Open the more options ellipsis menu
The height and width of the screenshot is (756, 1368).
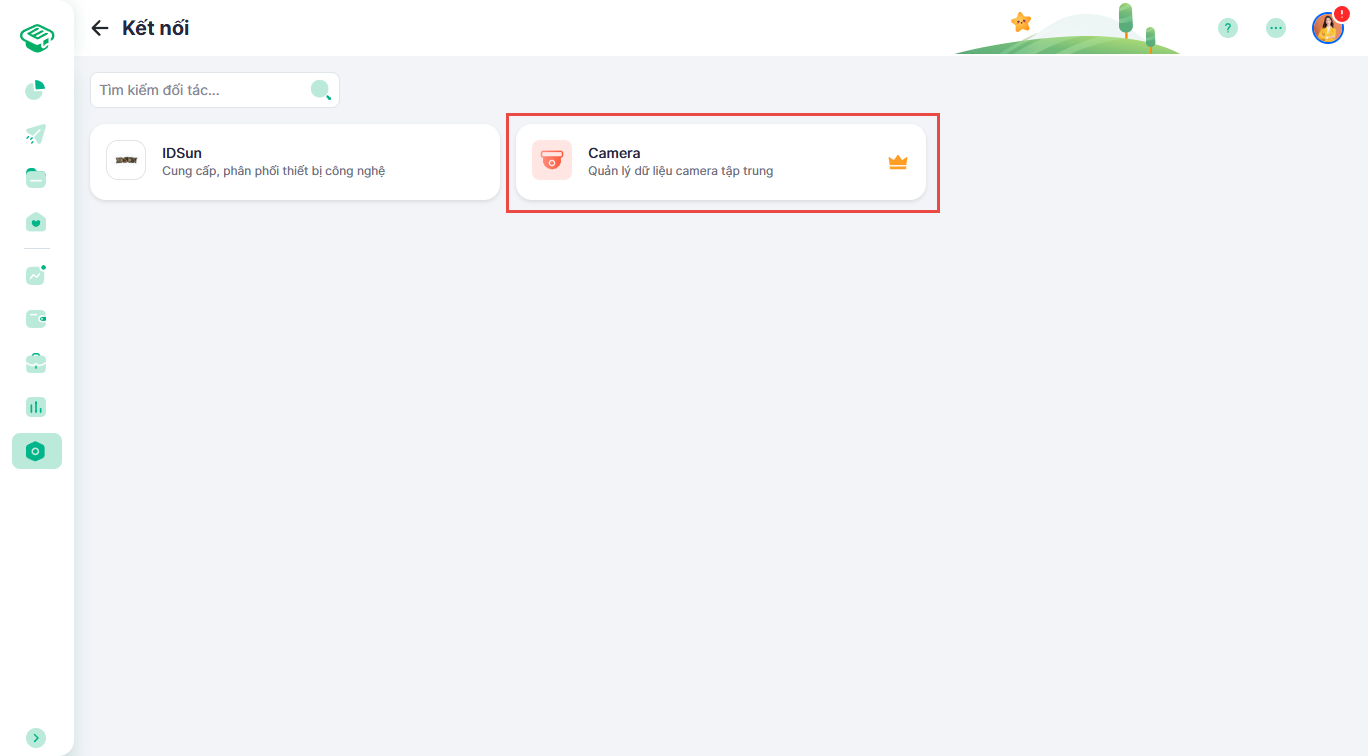coord(1276,28)
